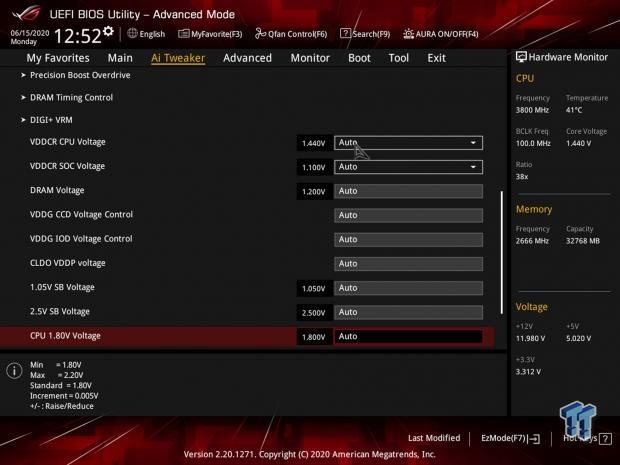The width and height of the screenshot is (620, 465).
Task: Click the ROG logo icon
Action: click(x=26, y=13)
